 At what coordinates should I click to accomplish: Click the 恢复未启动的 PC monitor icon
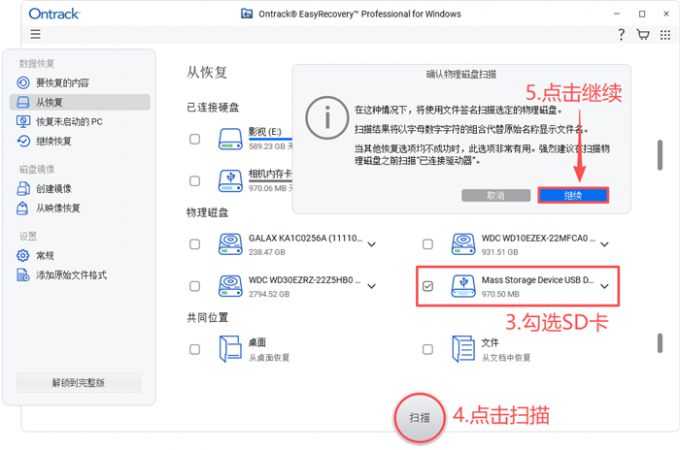click(x=23, y=121)
